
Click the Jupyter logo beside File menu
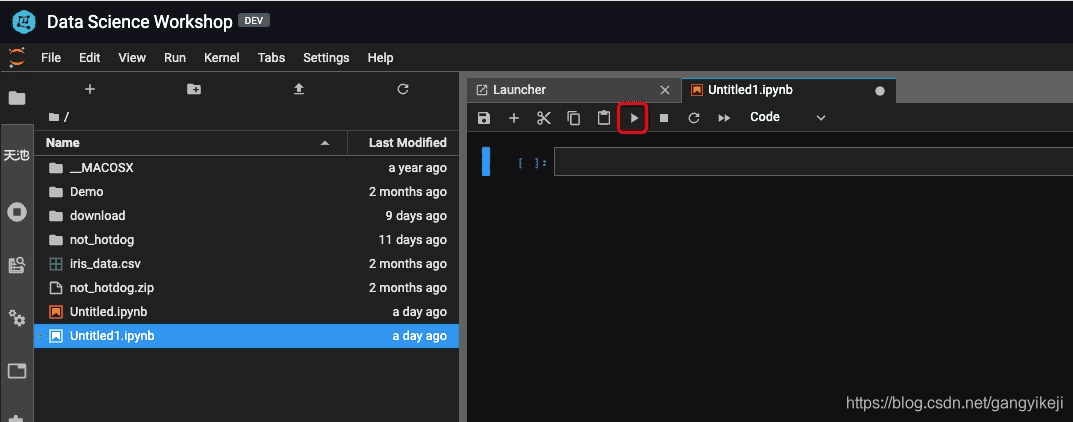pyautogui.click(x=17, y=57)
